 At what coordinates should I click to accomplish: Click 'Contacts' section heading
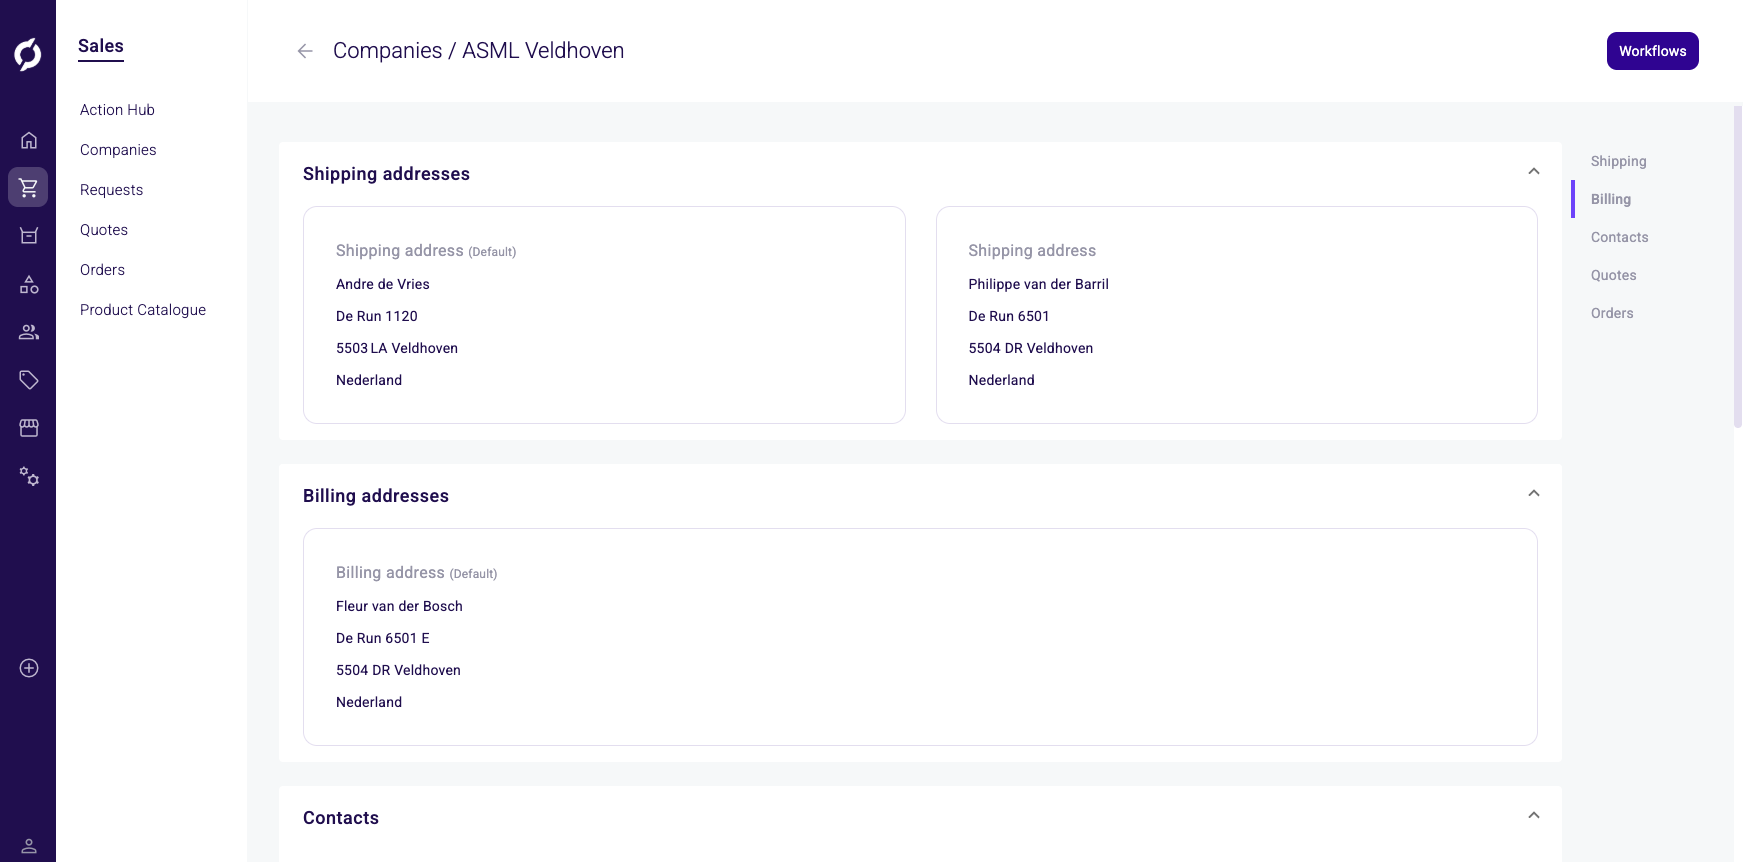[x=341, y=818]
